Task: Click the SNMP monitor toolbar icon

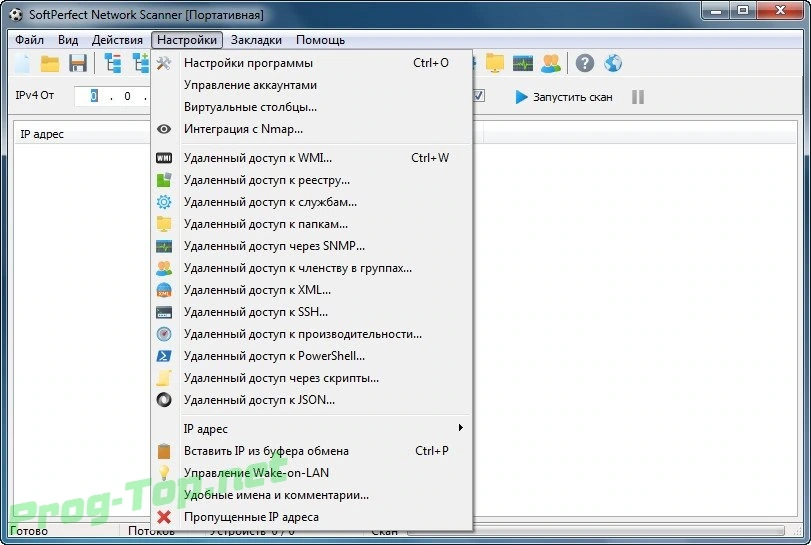Action: [523, 64]
